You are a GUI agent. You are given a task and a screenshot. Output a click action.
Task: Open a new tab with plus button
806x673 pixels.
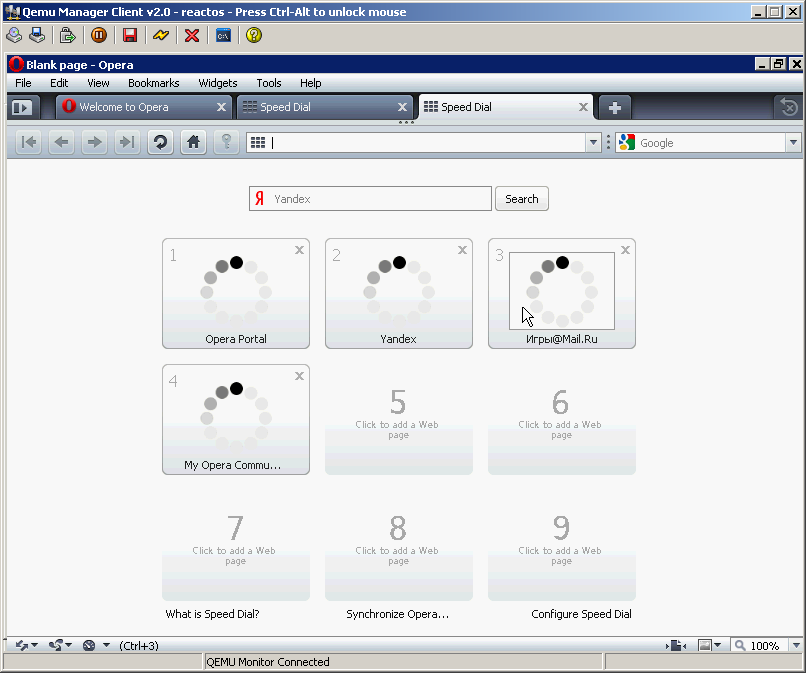tap(615, 107)
